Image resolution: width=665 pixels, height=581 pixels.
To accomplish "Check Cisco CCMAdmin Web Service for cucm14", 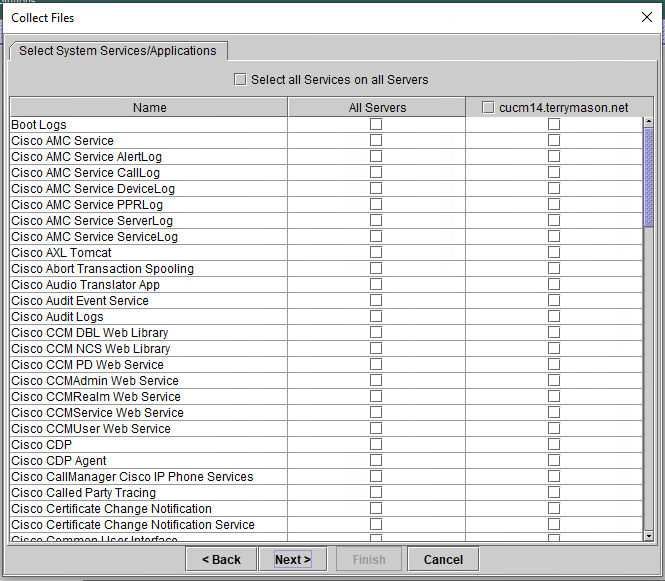I will (554, 381).
